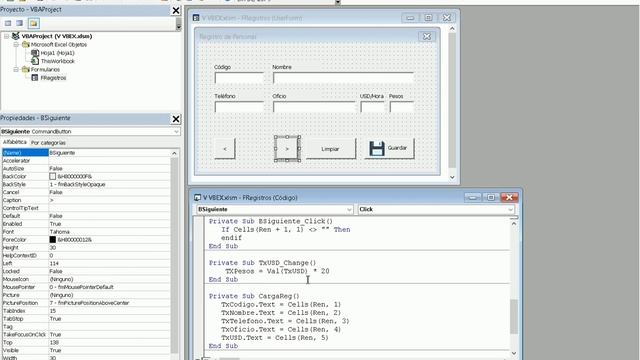Viewport: 640px width, 360px height.
Task: Collapse the Microsoft Excel Objetos folder
Action: tap(16, 44)
